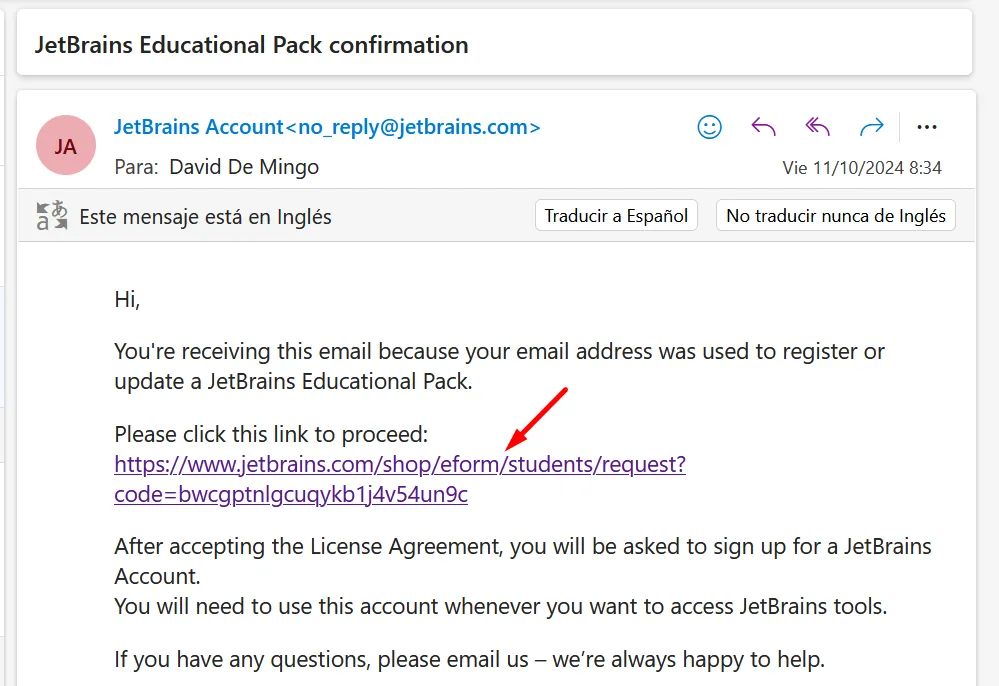Click the Hi greeting line
This screenshot has width=999, height=686.
tap(127, 299)
